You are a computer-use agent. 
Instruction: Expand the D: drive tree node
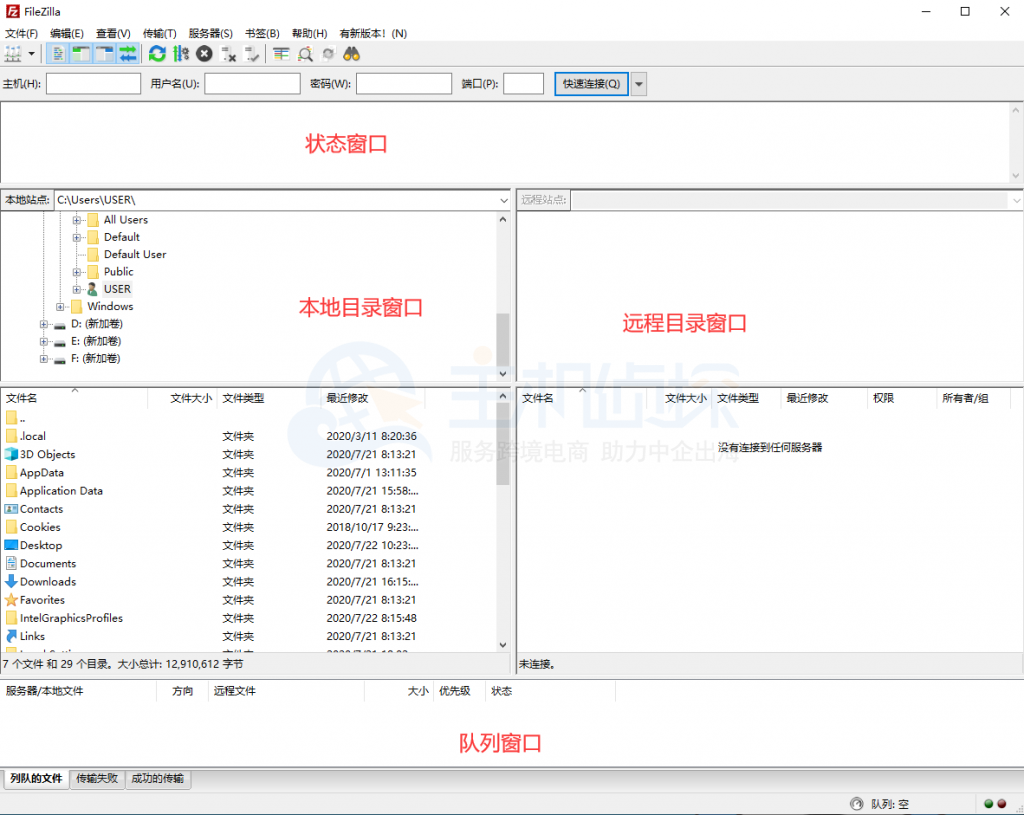[x=43, y=324]
